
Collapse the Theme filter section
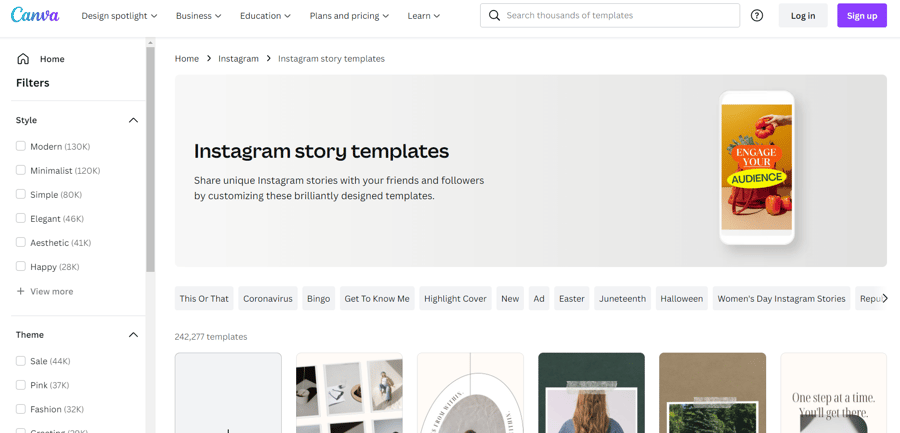click(x=133, y=335)
